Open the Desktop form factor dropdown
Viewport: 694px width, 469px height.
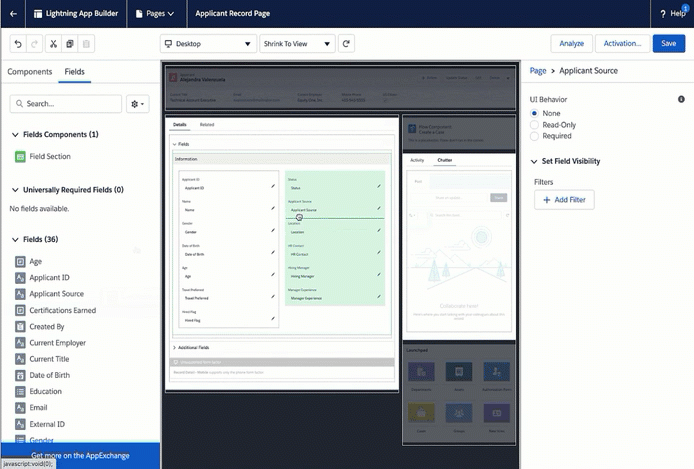[208, 44]
